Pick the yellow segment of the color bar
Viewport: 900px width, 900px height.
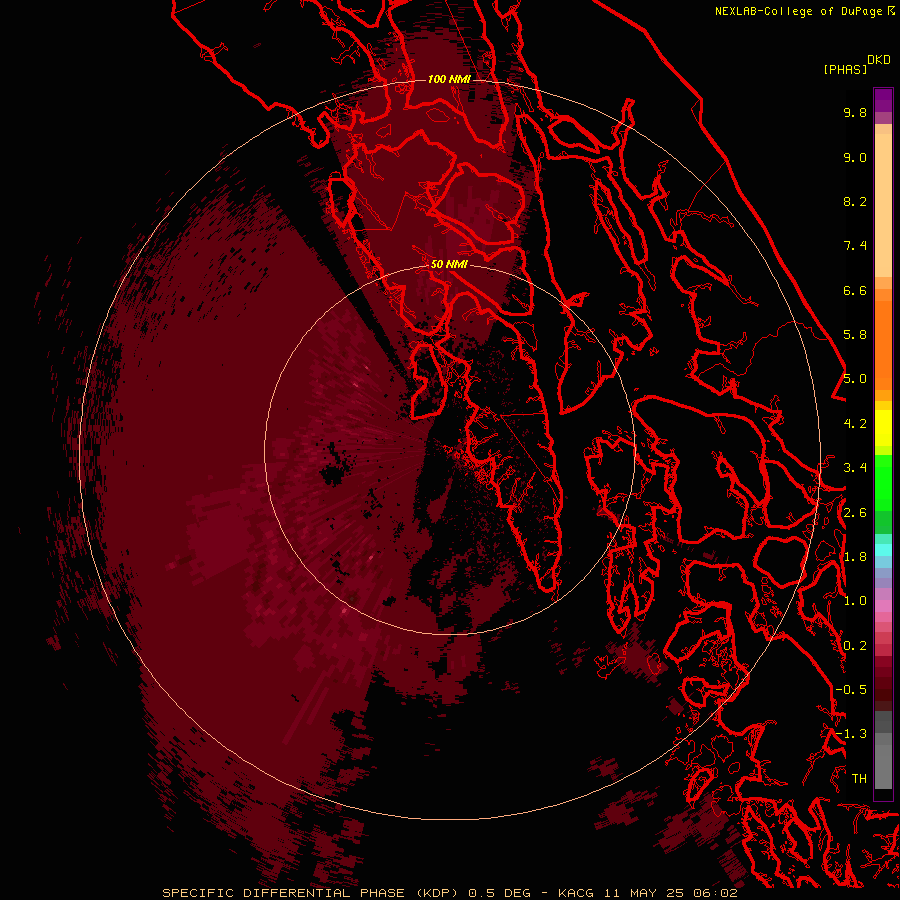coord(883,428)
